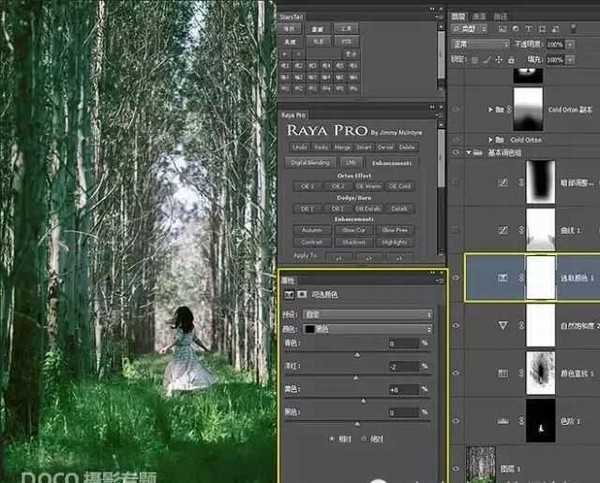Click the Yellow slider handle in Selective Color
Screen dimensions: 600x483
click(x=363, y=401)
